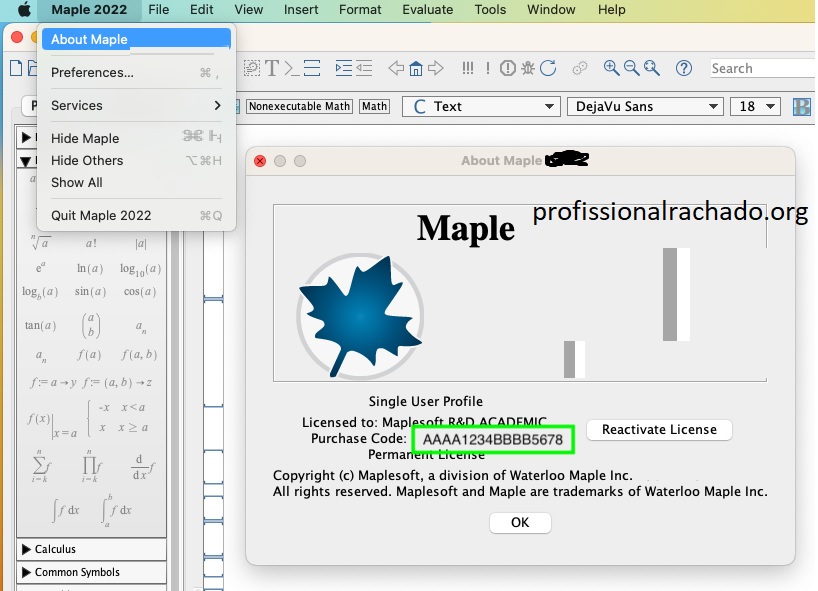Insert tan(a) from the palette
818x591 pixels.
(x=40, y=325)
